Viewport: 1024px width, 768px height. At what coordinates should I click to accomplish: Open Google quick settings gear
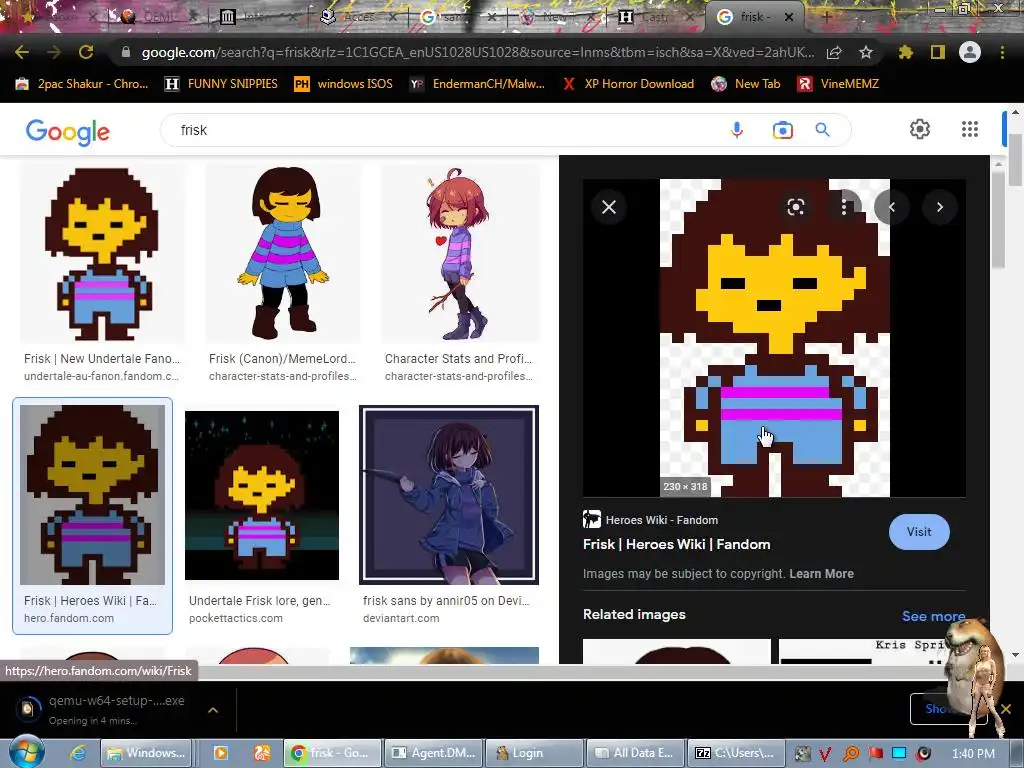[x=920, y=129]
